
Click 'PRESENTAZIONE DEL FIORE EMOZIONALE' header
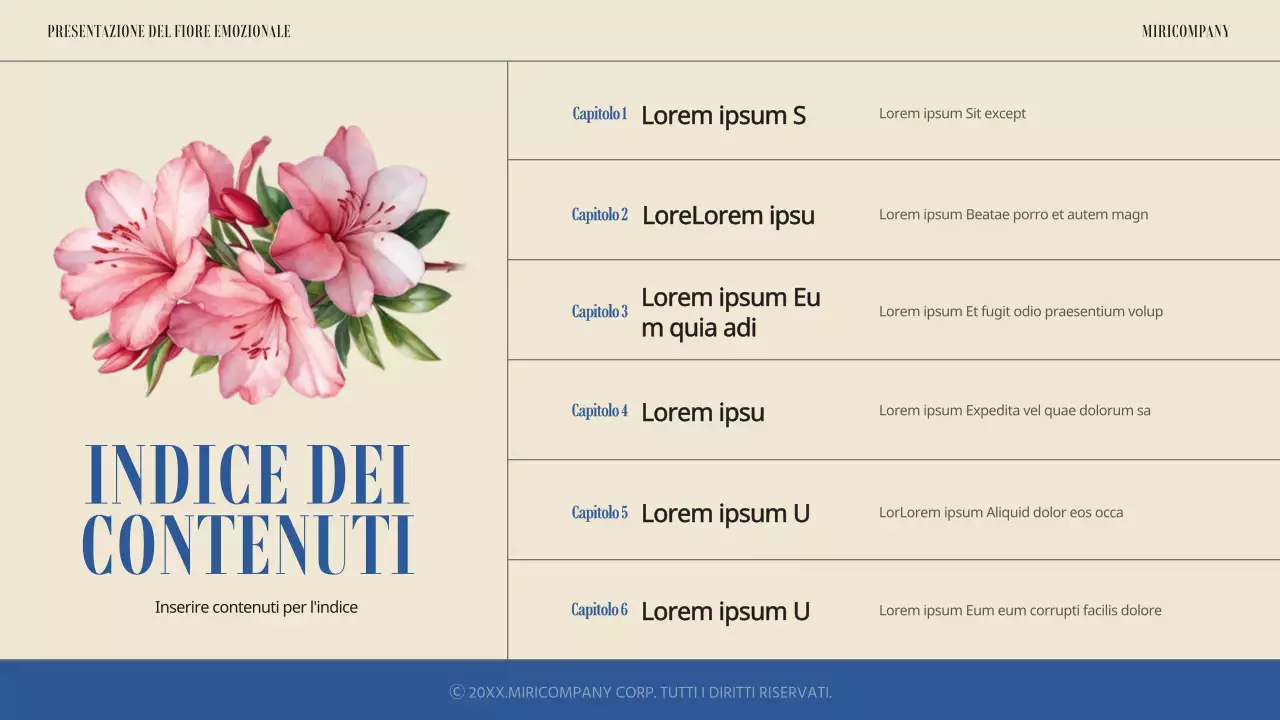coord(169,30)
